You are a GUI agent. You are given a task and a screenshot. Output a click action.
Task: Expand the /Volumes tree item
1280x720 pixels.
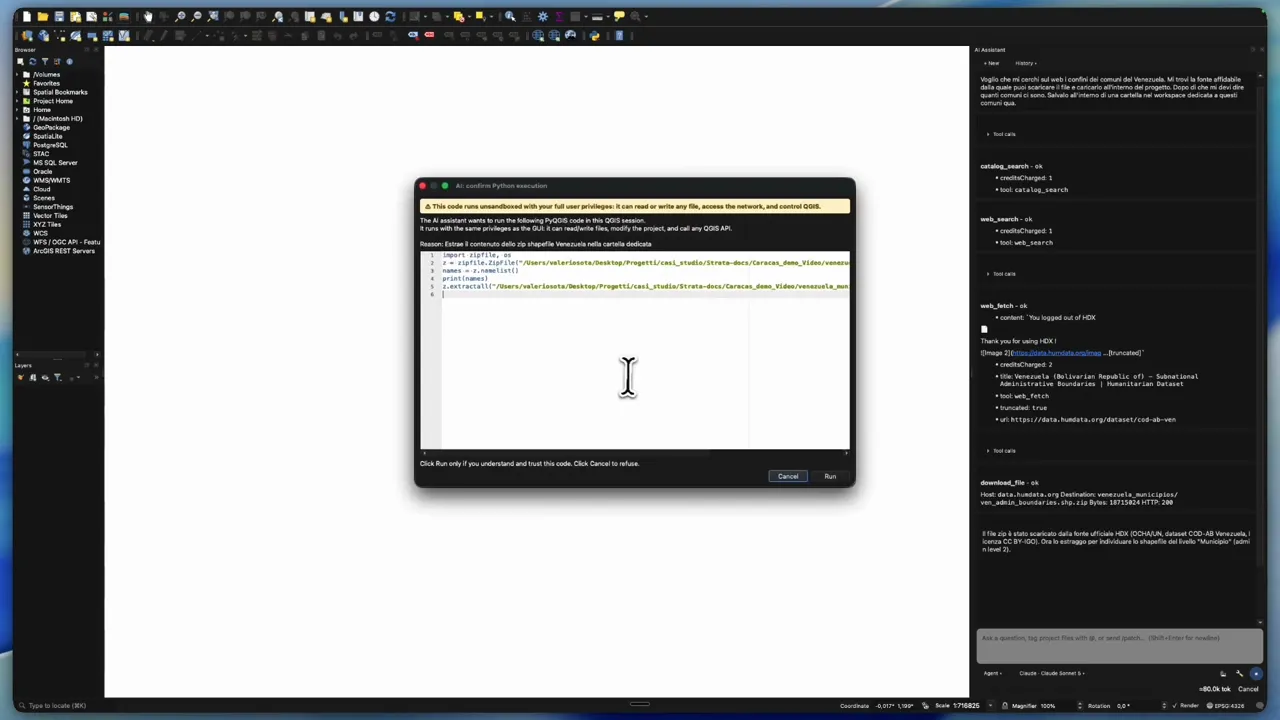pos(18,74)
